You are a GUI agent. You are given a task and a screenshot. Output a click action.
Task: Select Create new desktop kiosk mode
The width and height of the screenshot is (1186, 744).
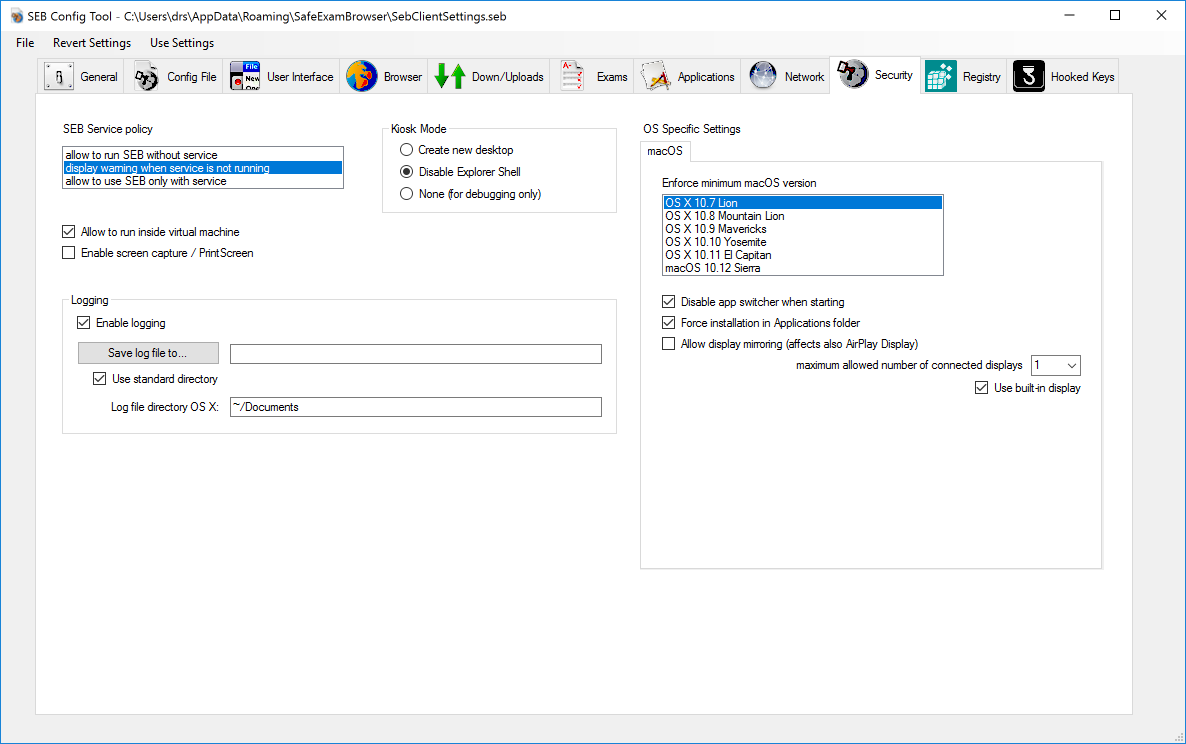click(x=406, y=150)
